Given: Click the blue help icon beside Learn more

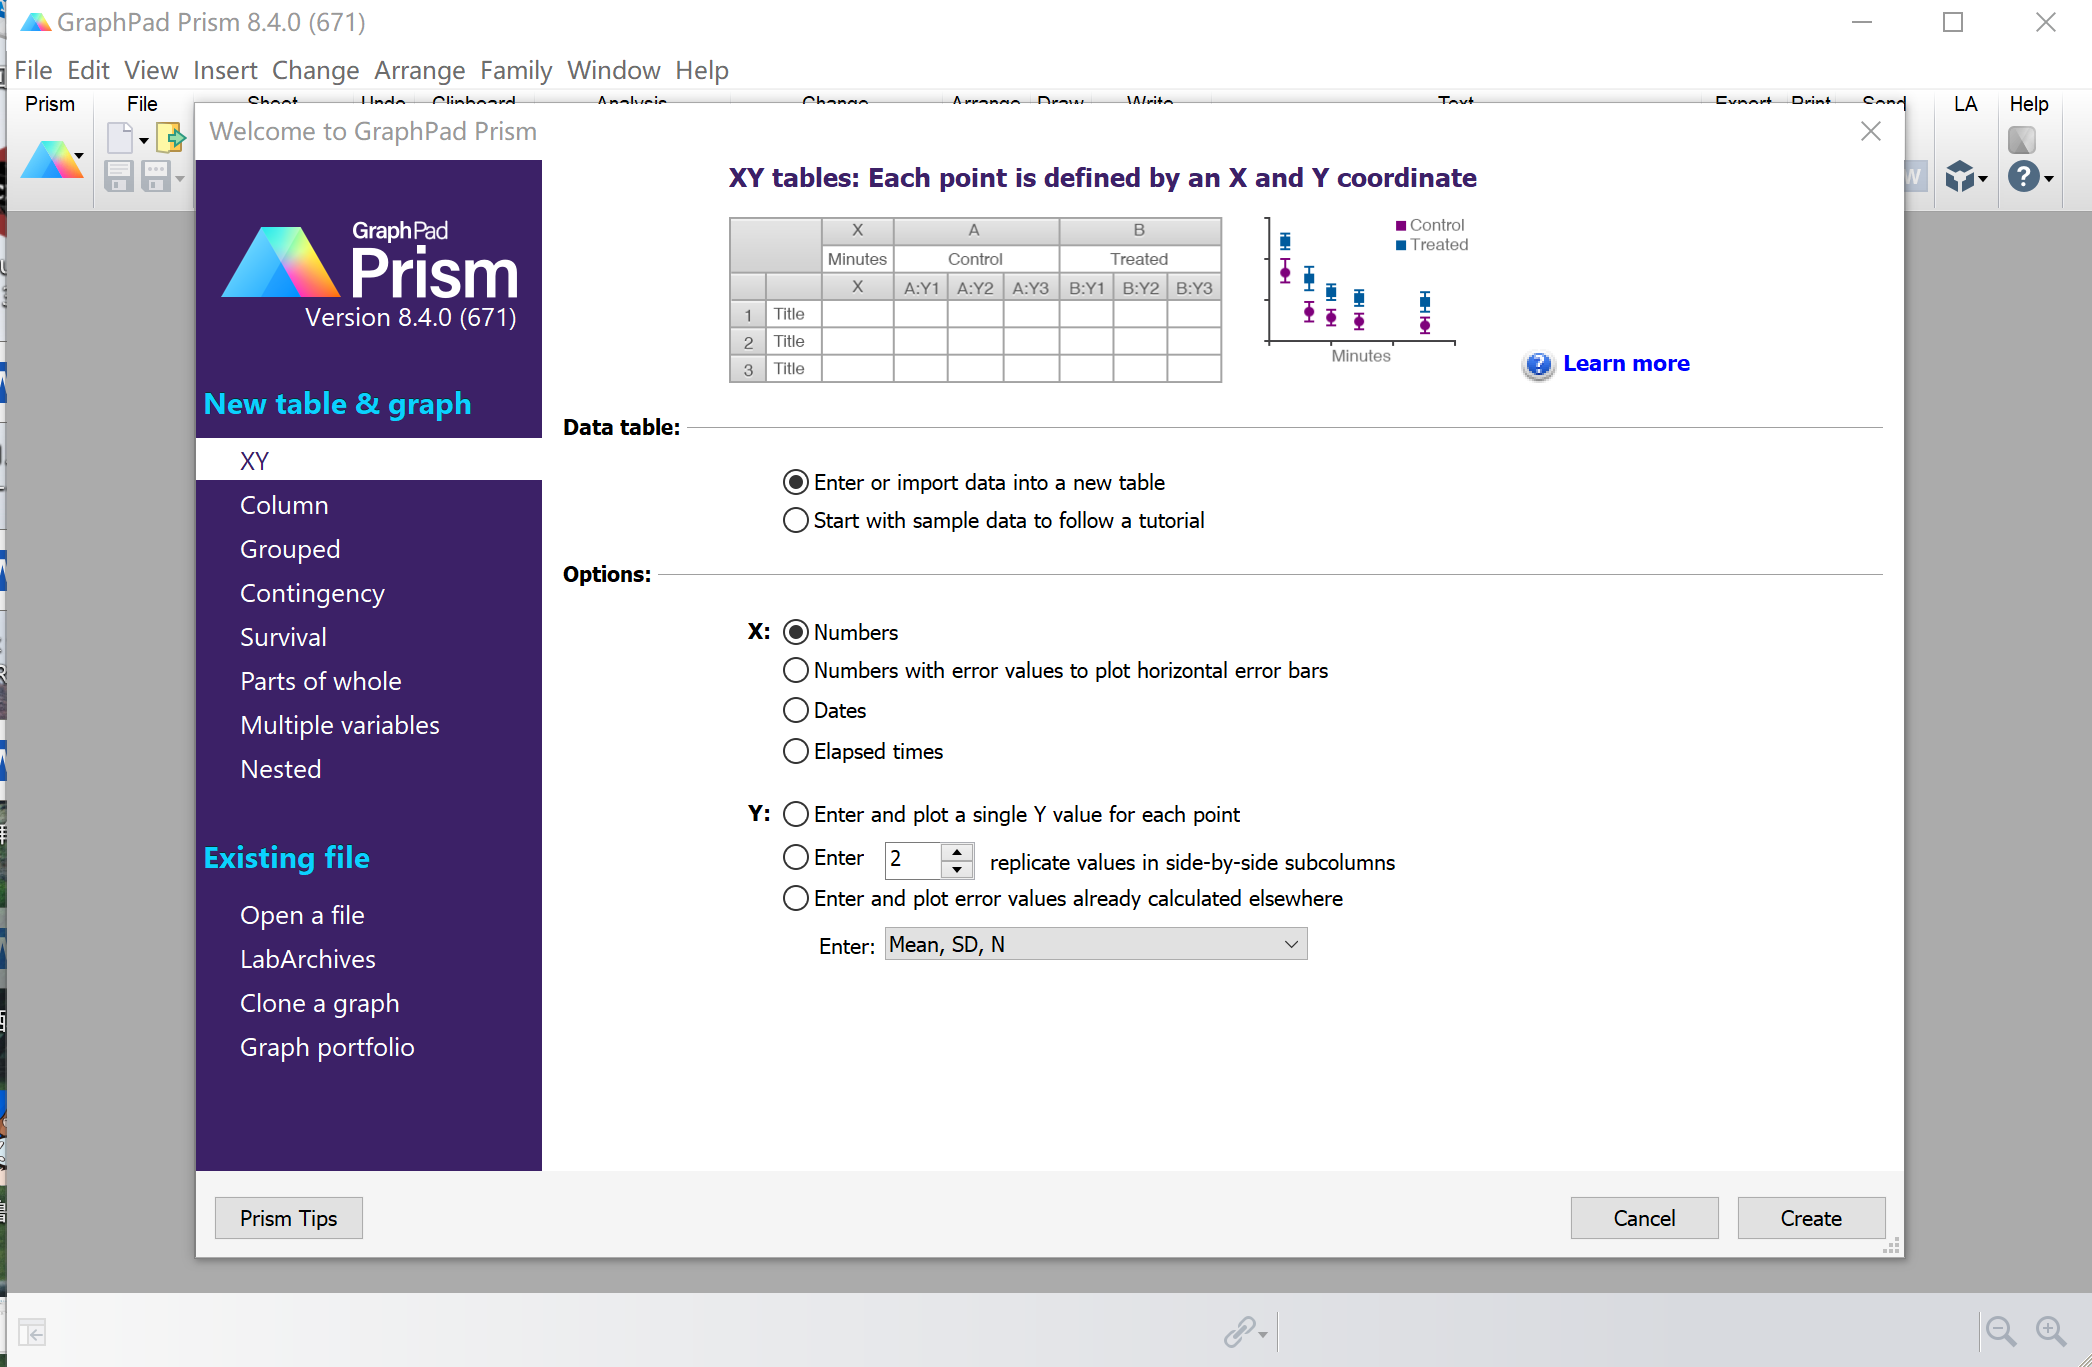Looking at the screenshot, I should pyautogui.click(x=1539, y=365).
